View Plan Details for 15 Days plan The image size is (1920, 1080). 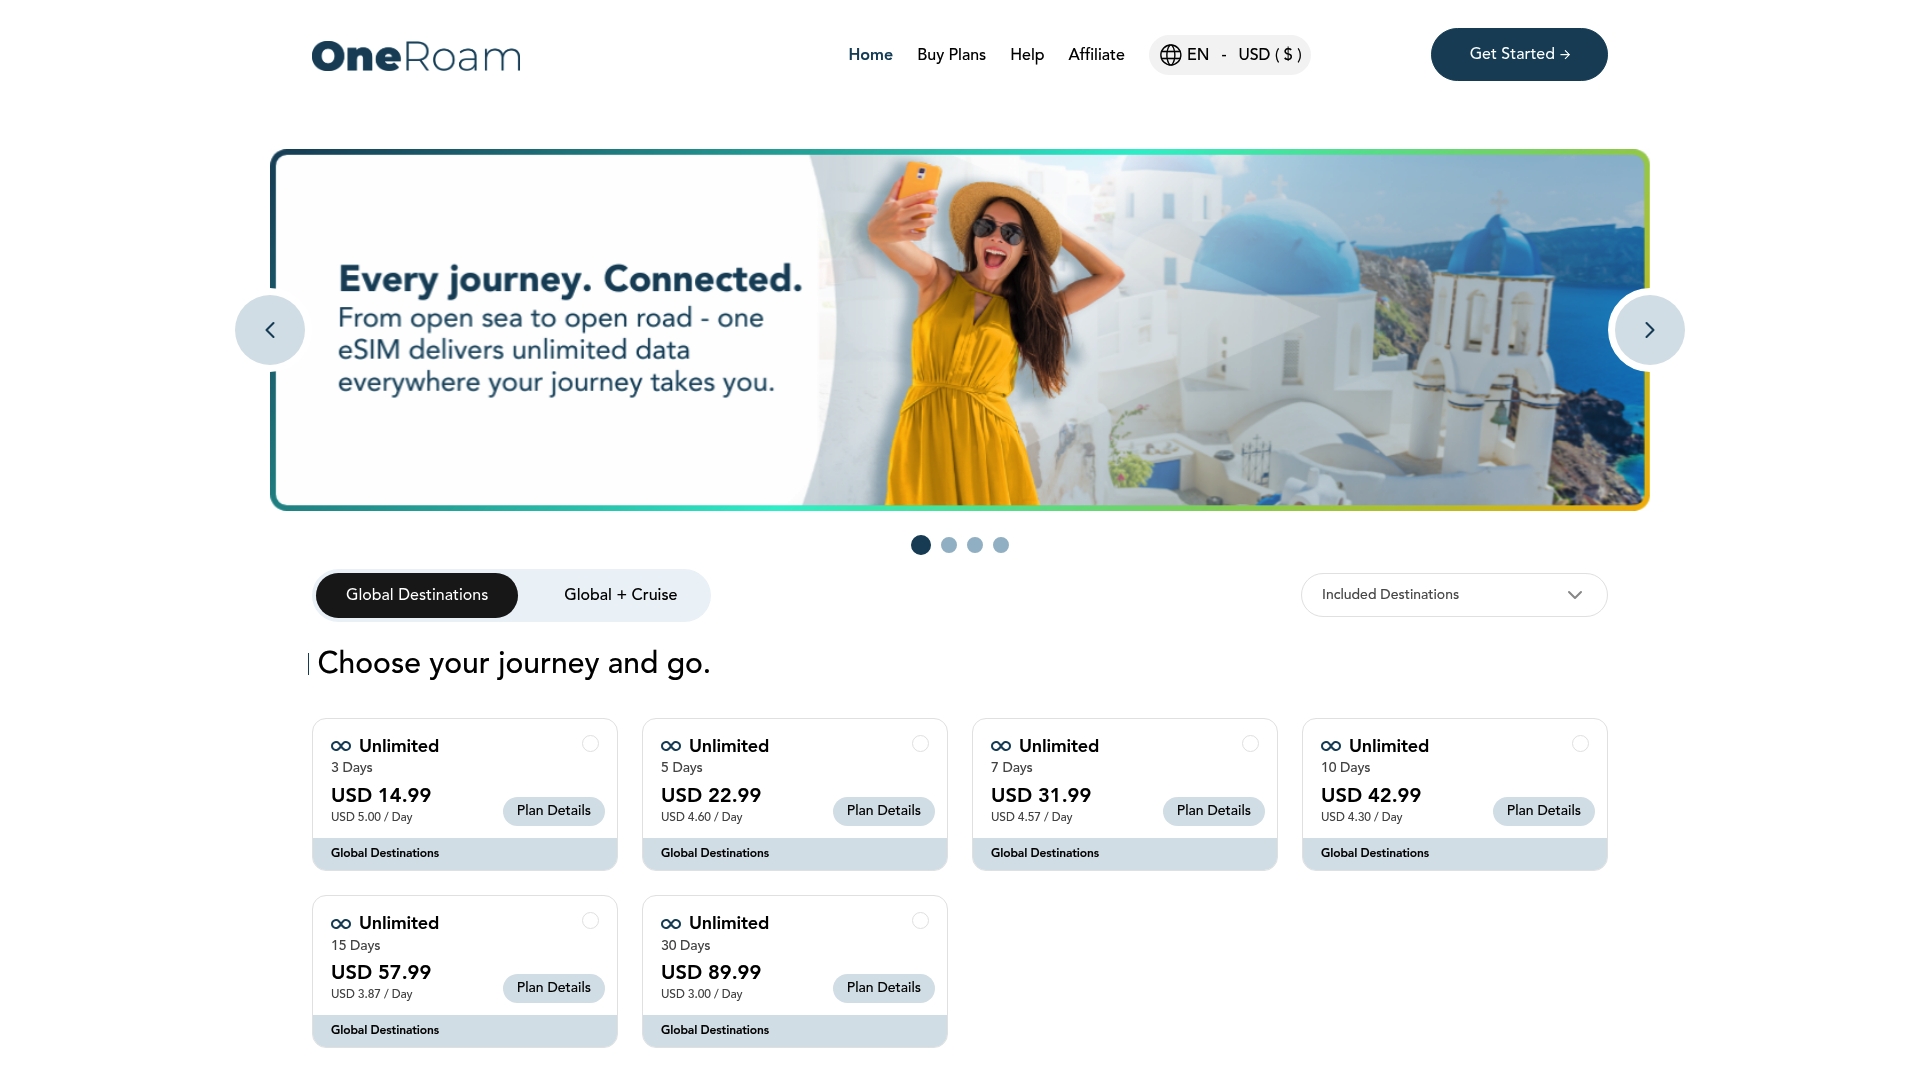pos(554,988)
